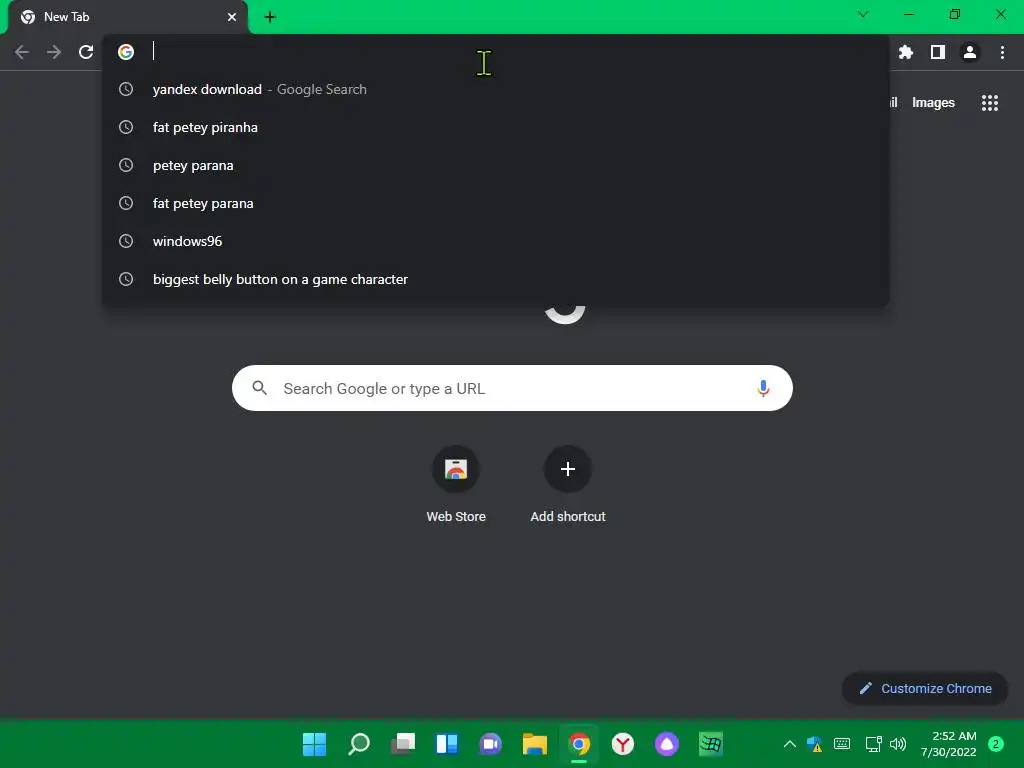1024x768 pixels.
Task: Toggle the side panel icon
Action: point(938,52)
